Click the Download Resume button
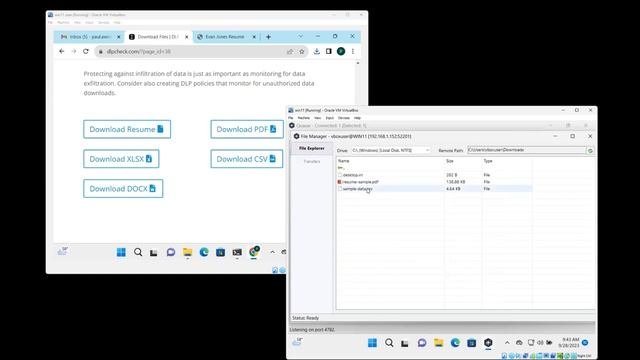Image resolution: width=640 pixels, height=360 pixels. tap(127, 129)
